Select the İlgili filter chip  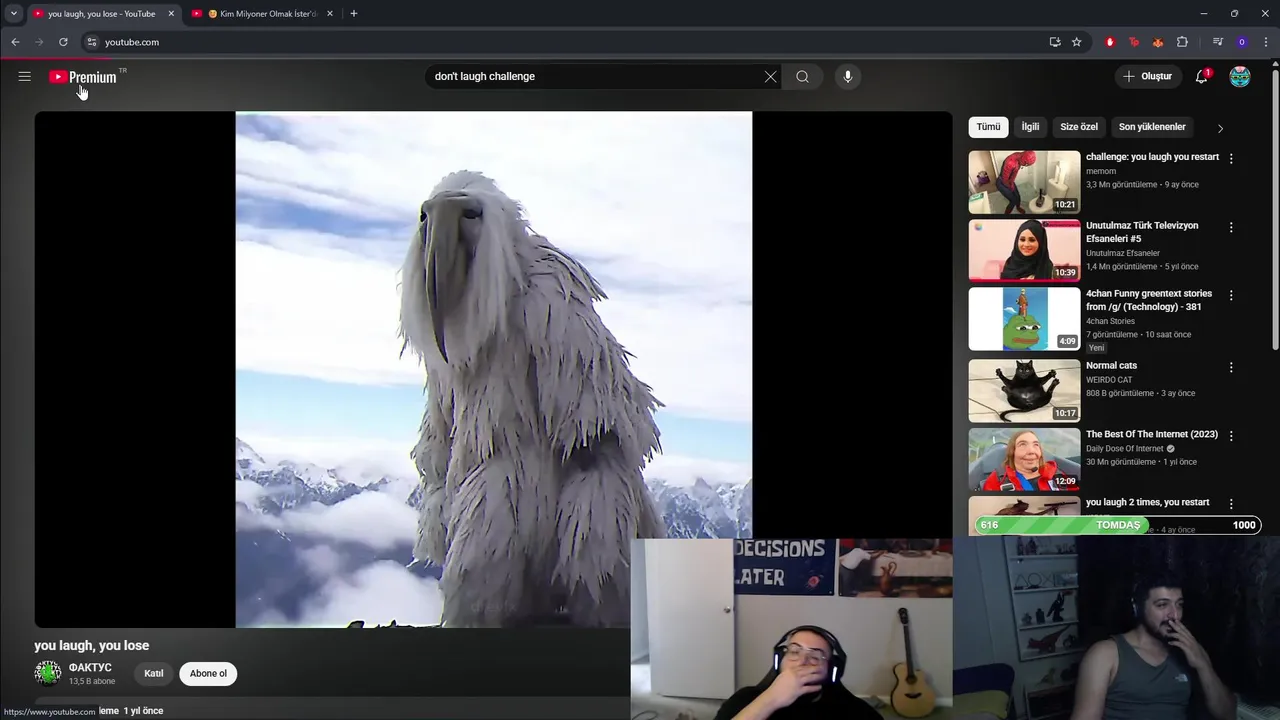coord(1030,127)
